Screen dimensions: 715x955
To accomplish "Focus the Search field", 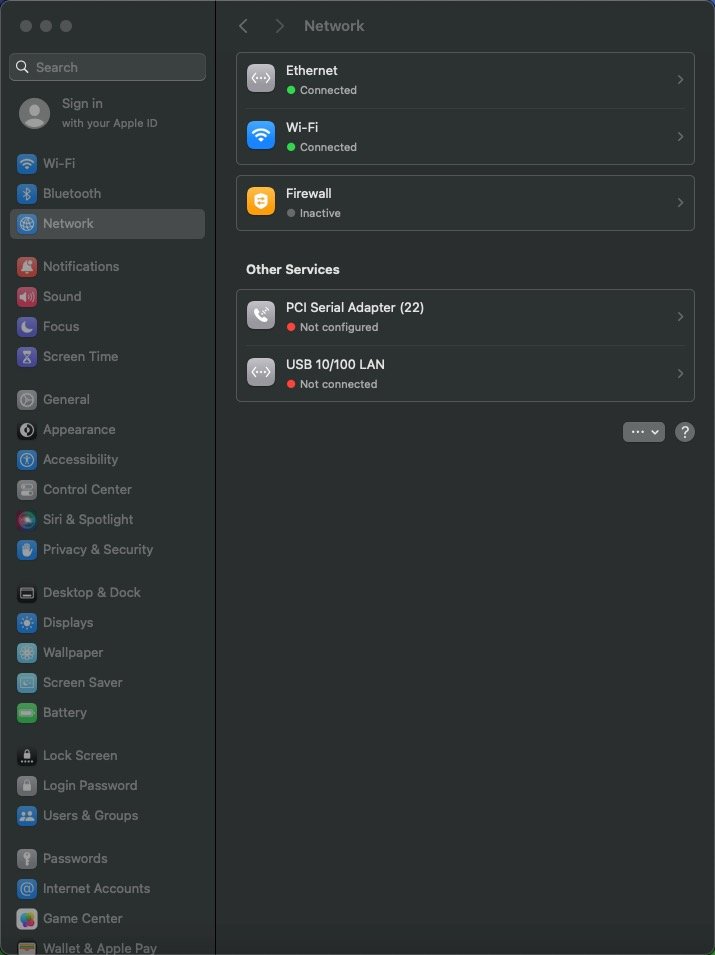I will 107,67.
